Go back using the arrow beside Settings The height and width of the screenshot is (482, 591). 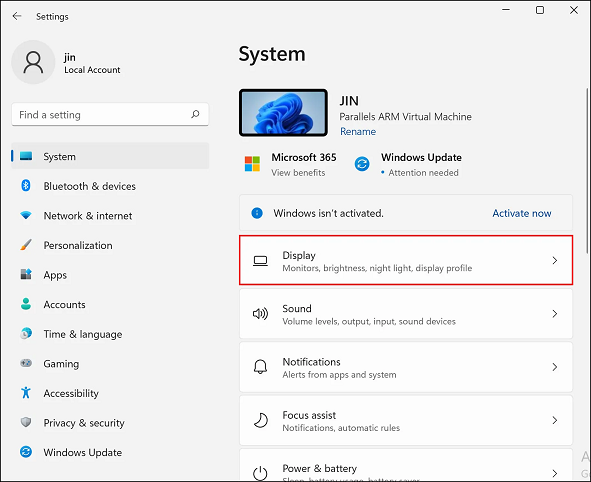tap(17, 16)
